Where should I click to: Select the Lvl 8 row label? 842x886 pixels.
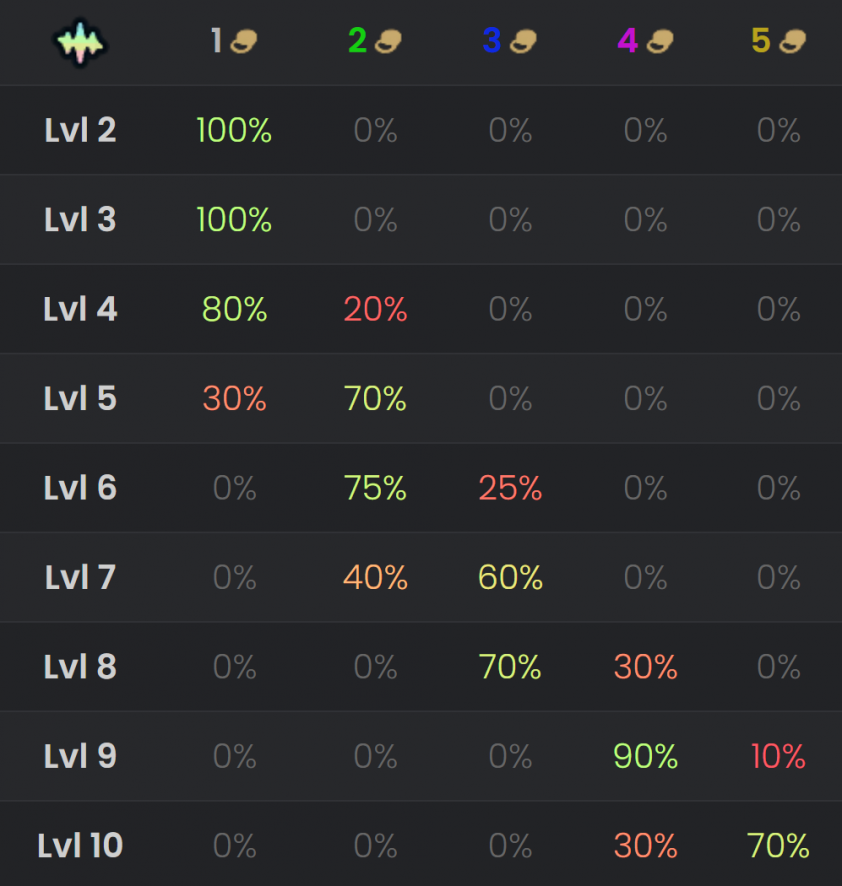pos(80,667)
